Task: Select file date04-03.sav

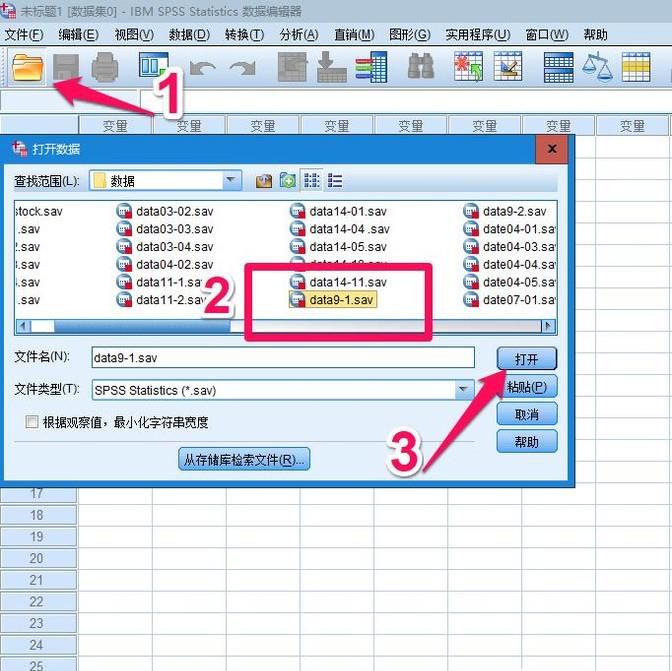Action: click(510, 247)
